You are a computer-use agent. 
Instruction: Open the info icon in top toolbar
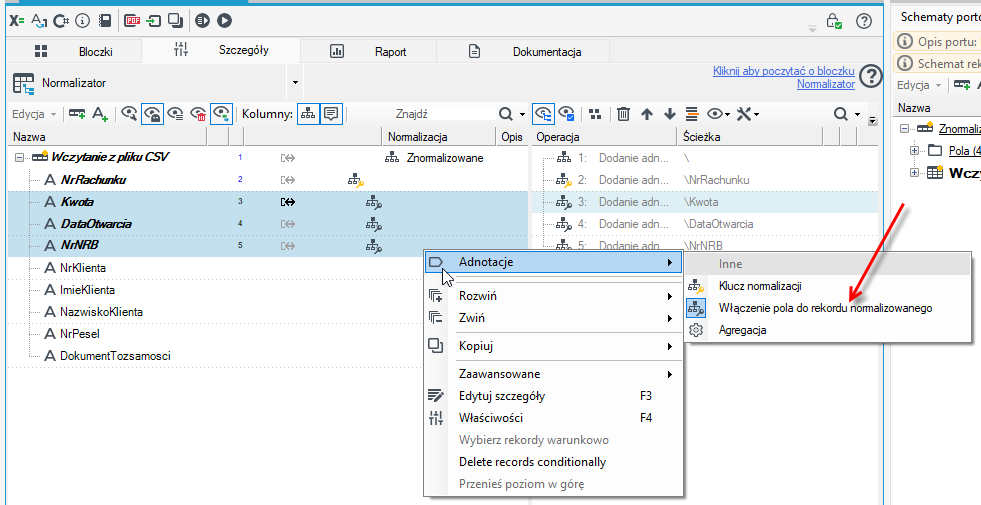point(83,21)
